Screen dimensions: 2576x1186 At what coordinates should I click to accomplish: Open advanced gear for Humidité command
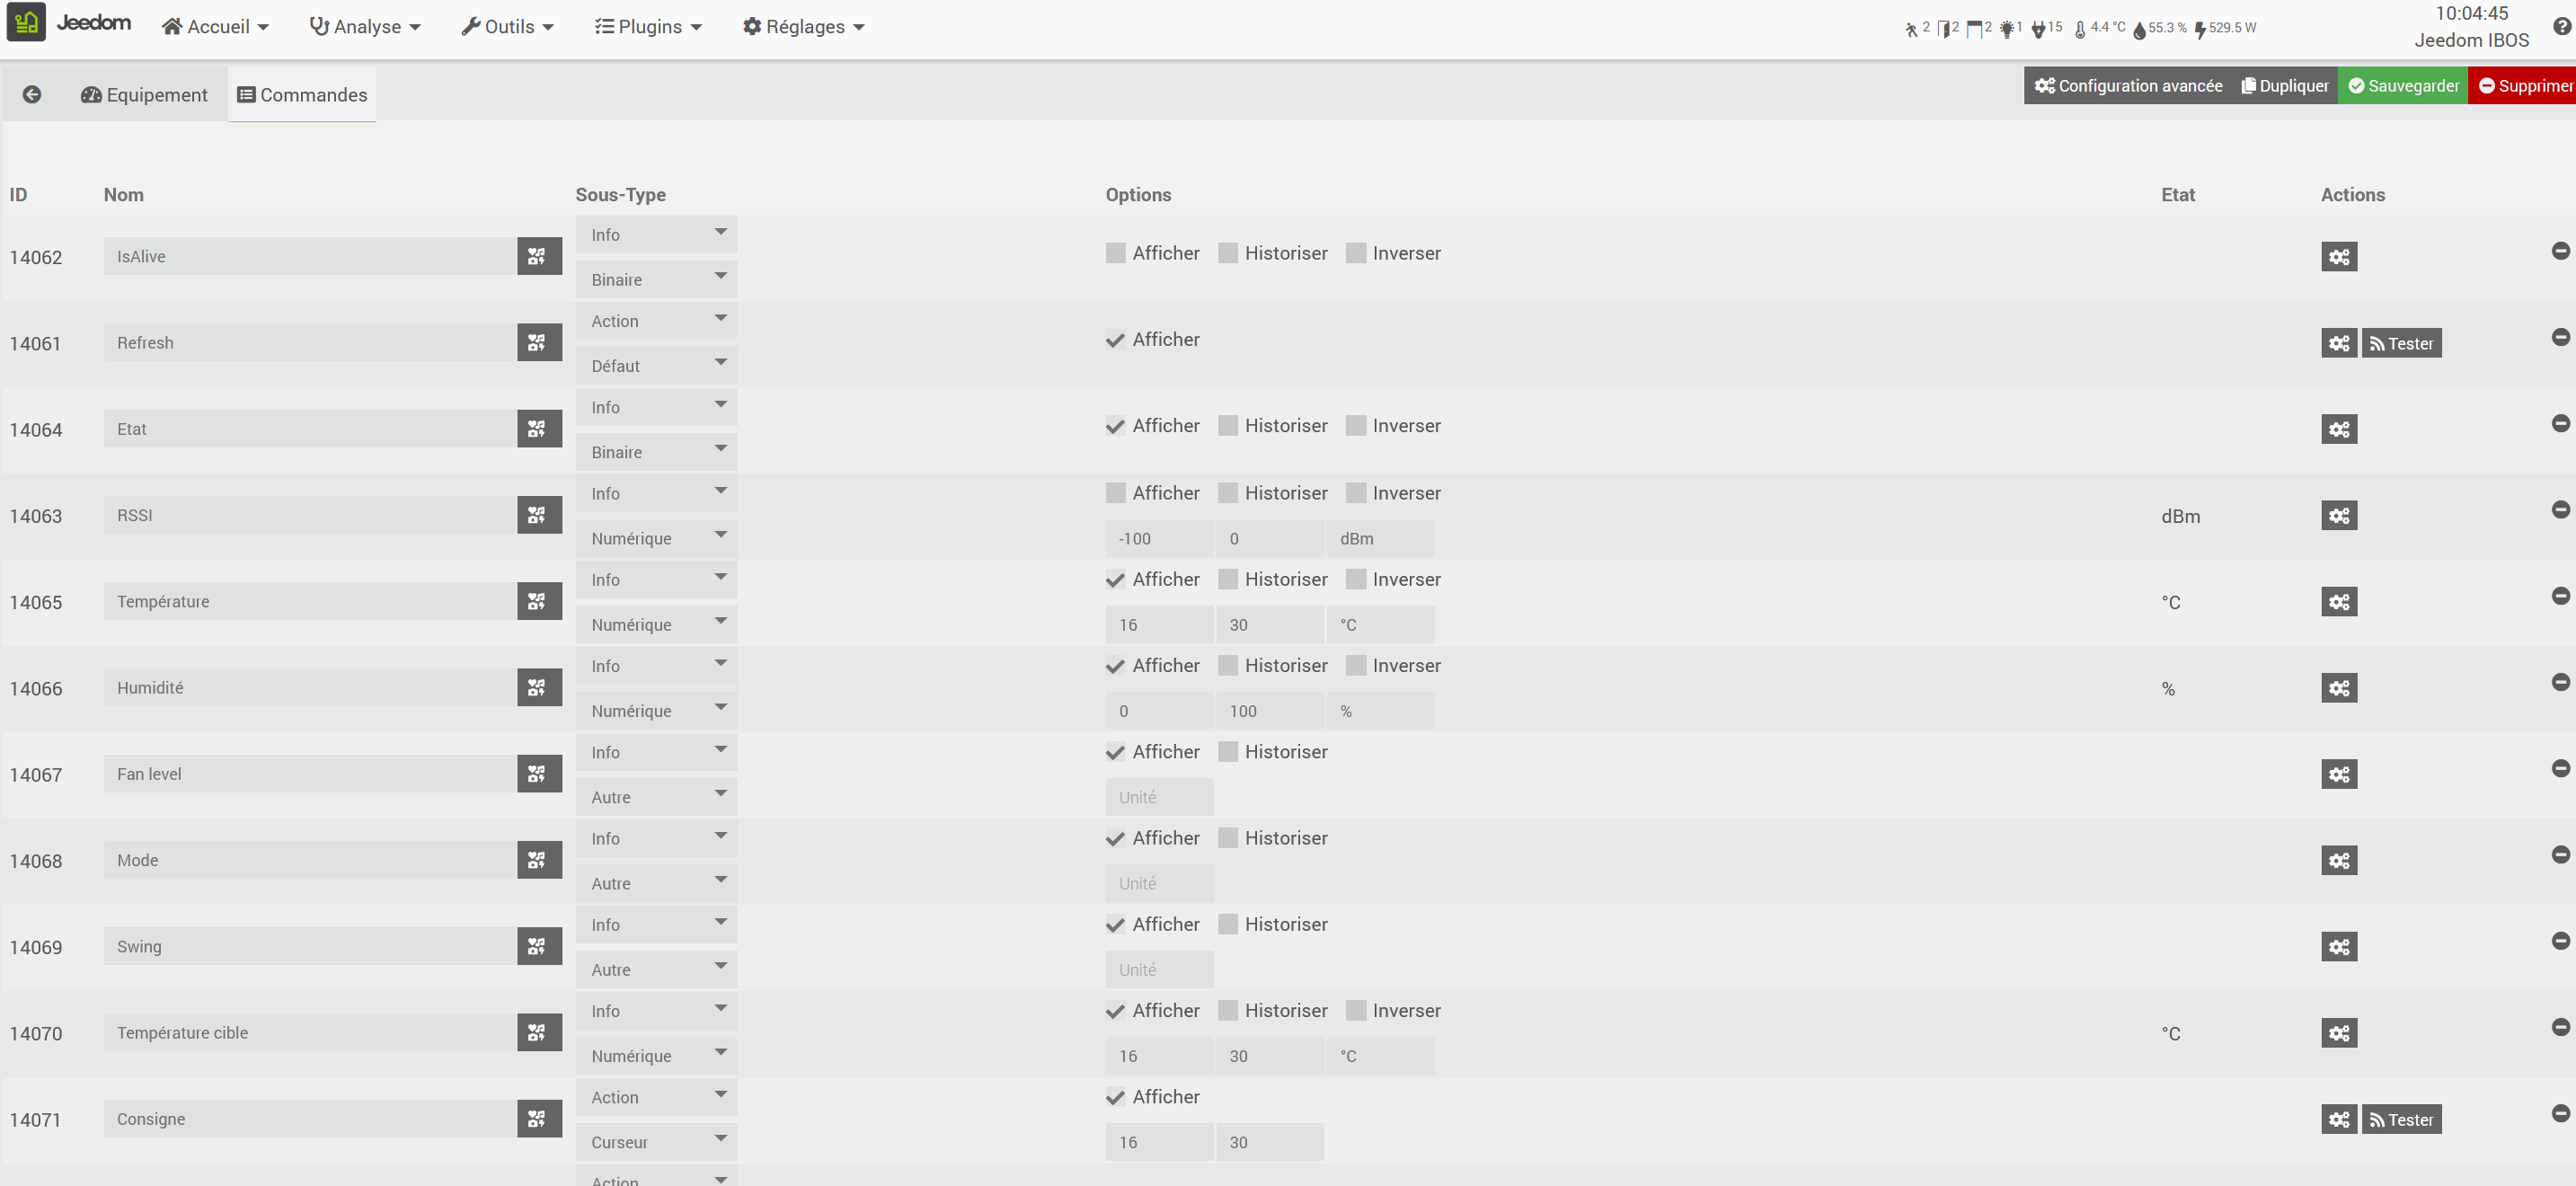tap(2338, 688)
